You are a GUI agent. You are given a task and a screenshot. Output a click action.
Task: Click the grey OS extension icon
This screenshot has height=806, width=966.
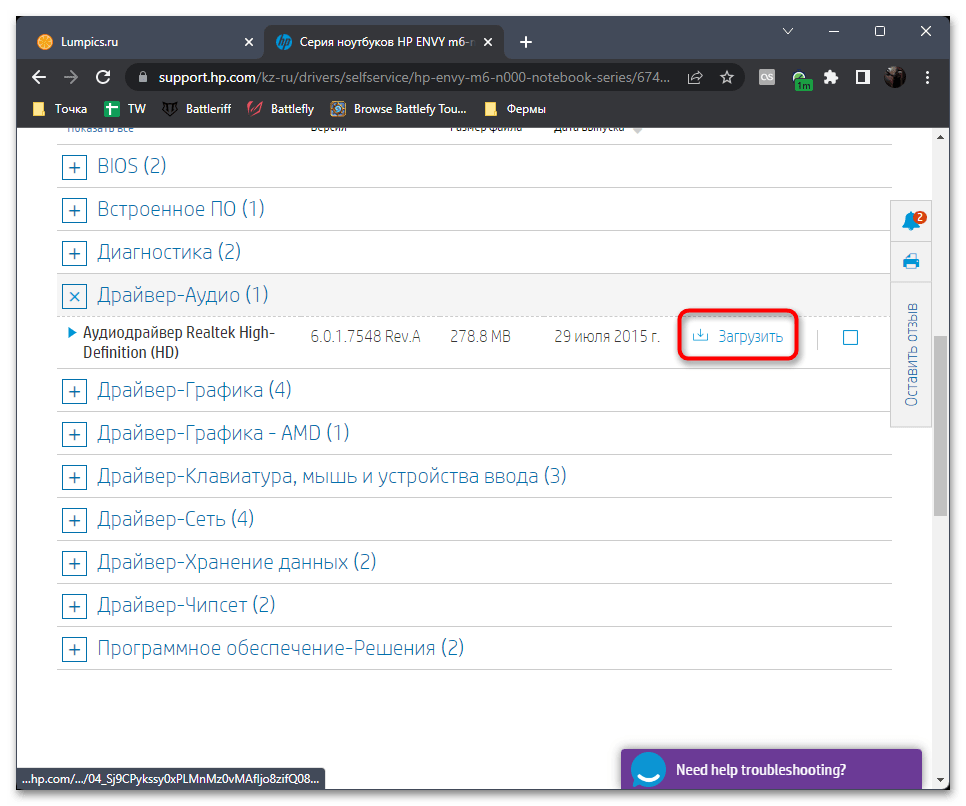pos(766,77)
